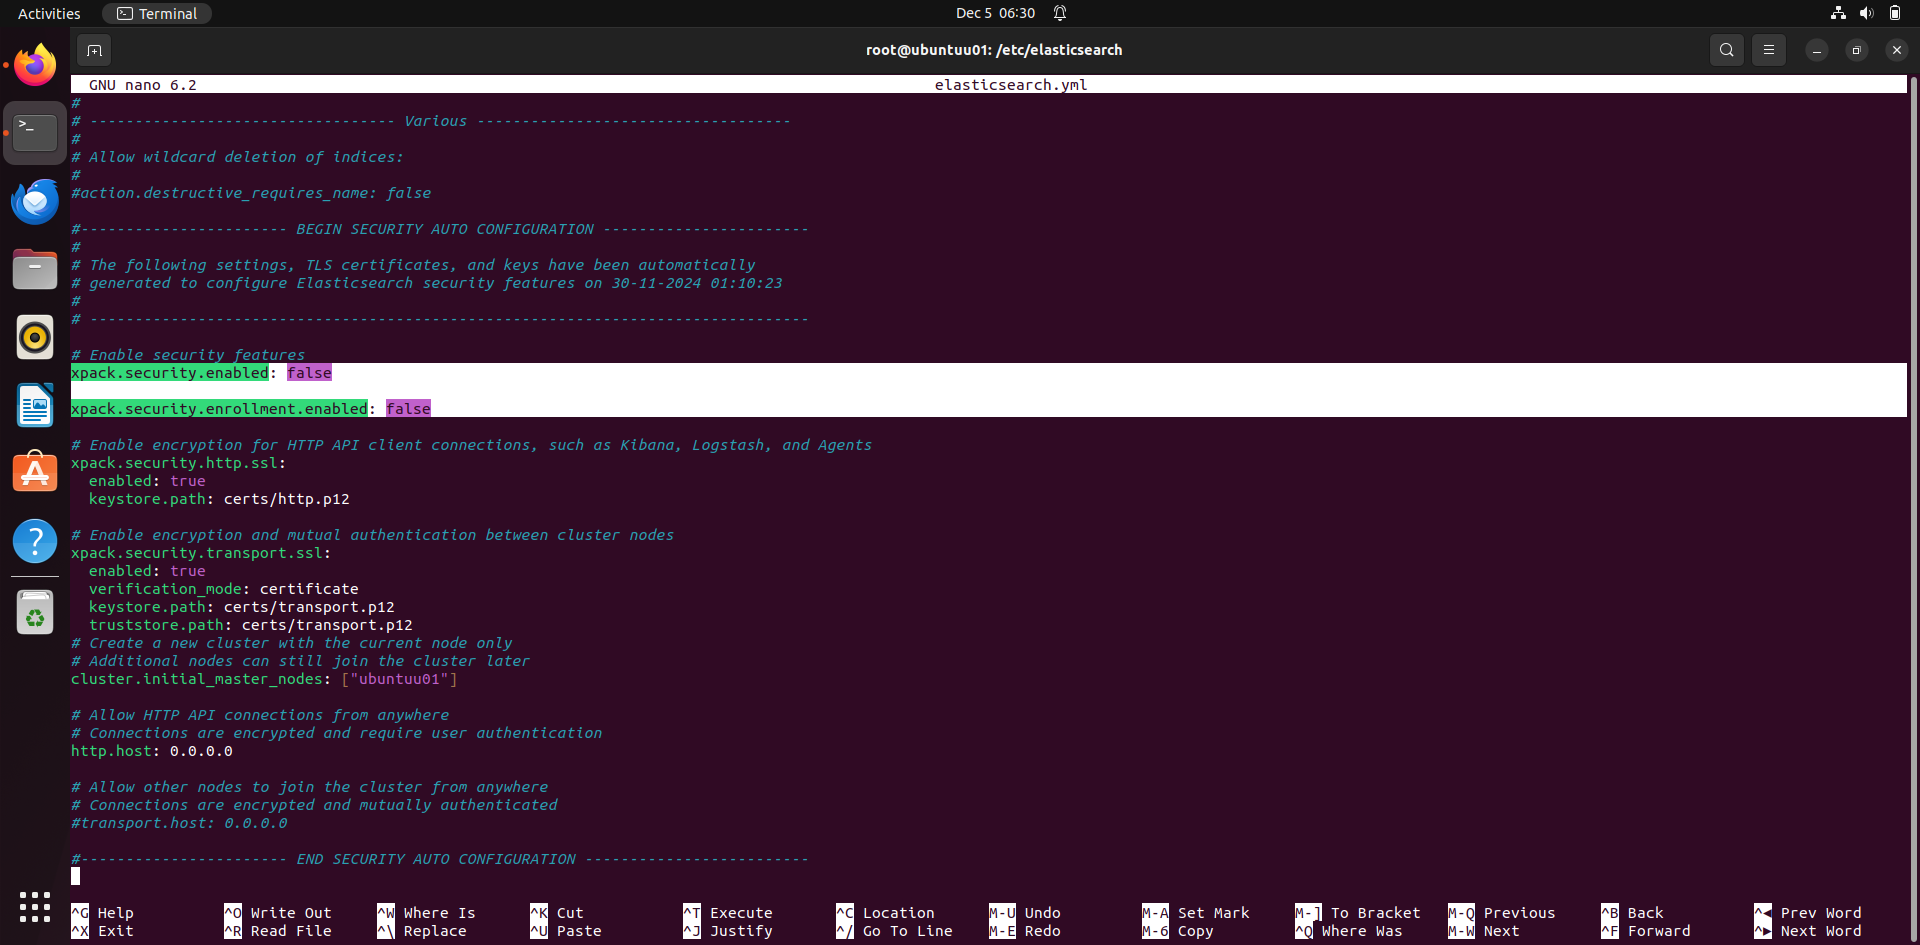Click the xpack.security.http.ssl line

click(178, 463)
